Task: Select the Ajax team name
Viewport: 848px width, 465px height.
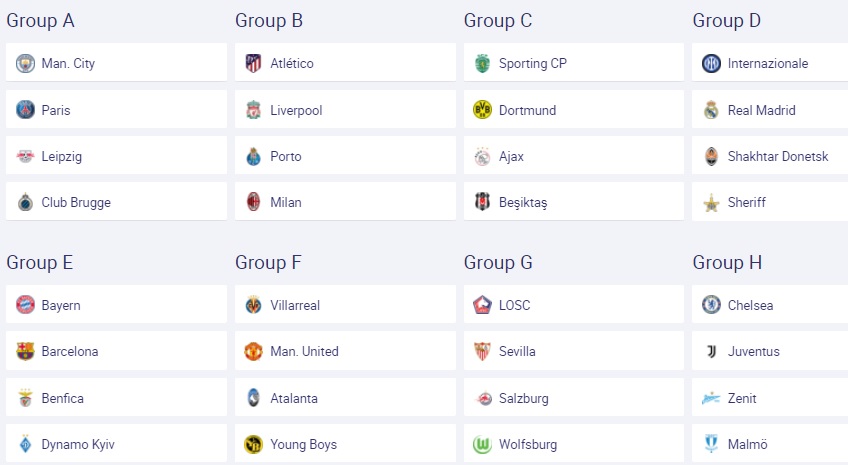Action: 511,156
